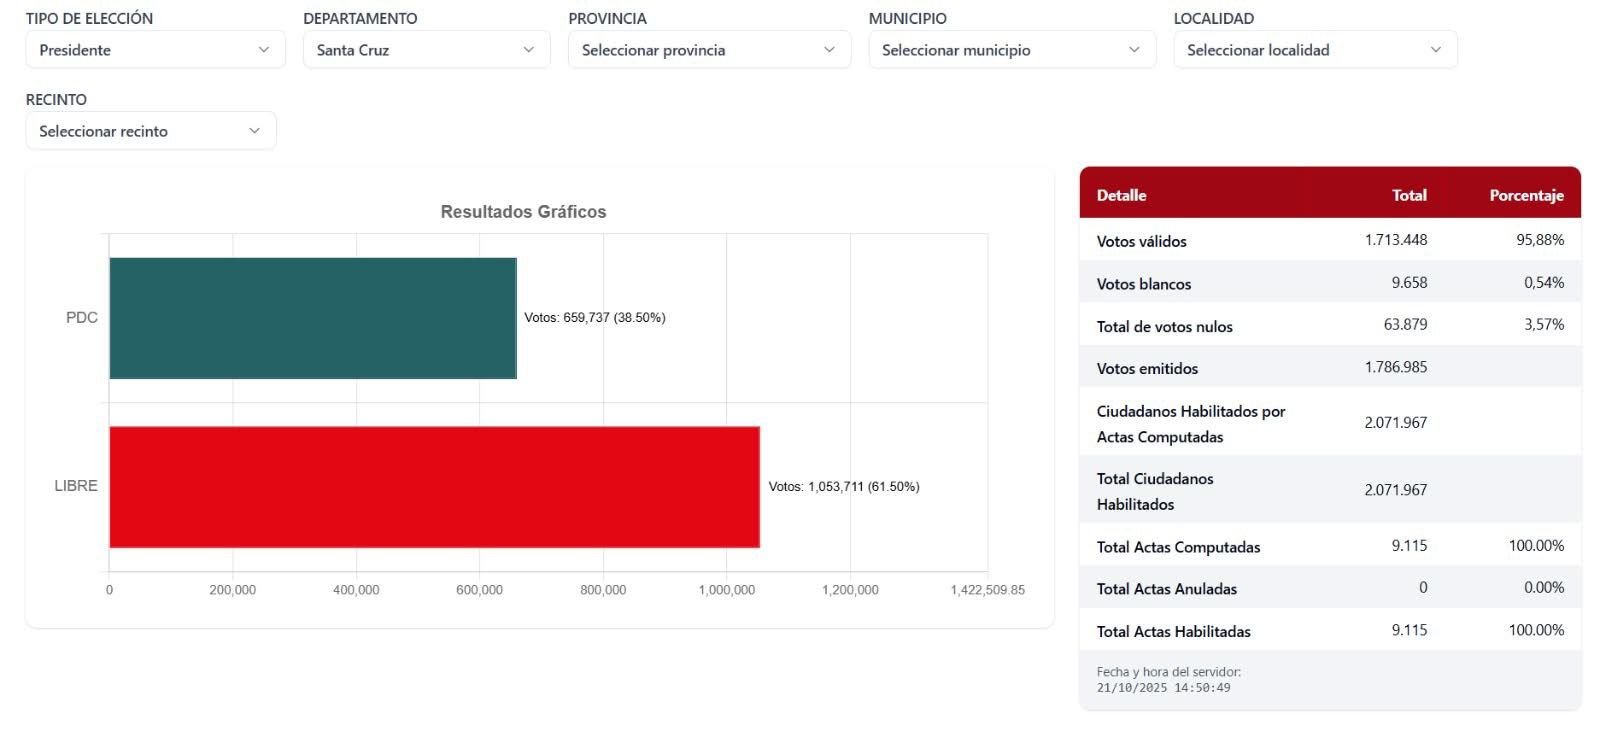Select the red LIBRE bar in the chart
The height and width of the screenshot is (731, 1600).
pyautogui.click(x=434, y=487)
